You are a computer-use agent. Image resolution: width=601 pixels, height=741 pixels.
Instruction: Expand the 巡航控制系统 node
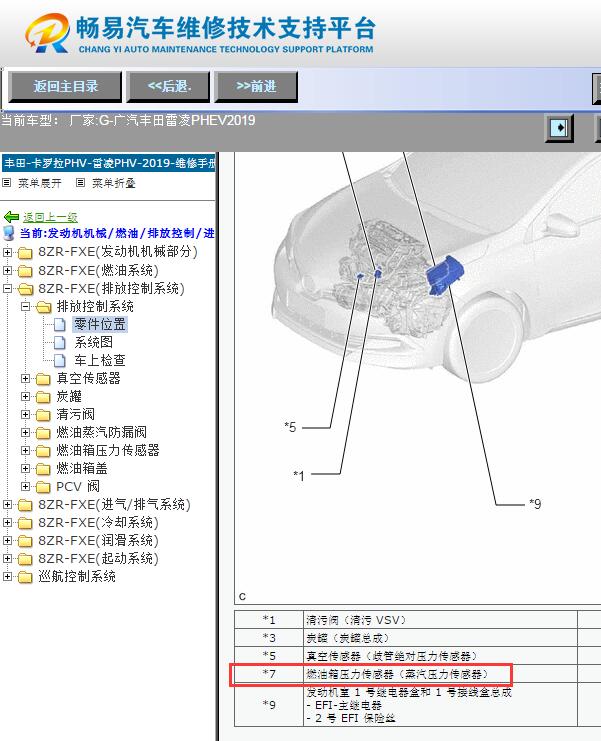point(7,577)
